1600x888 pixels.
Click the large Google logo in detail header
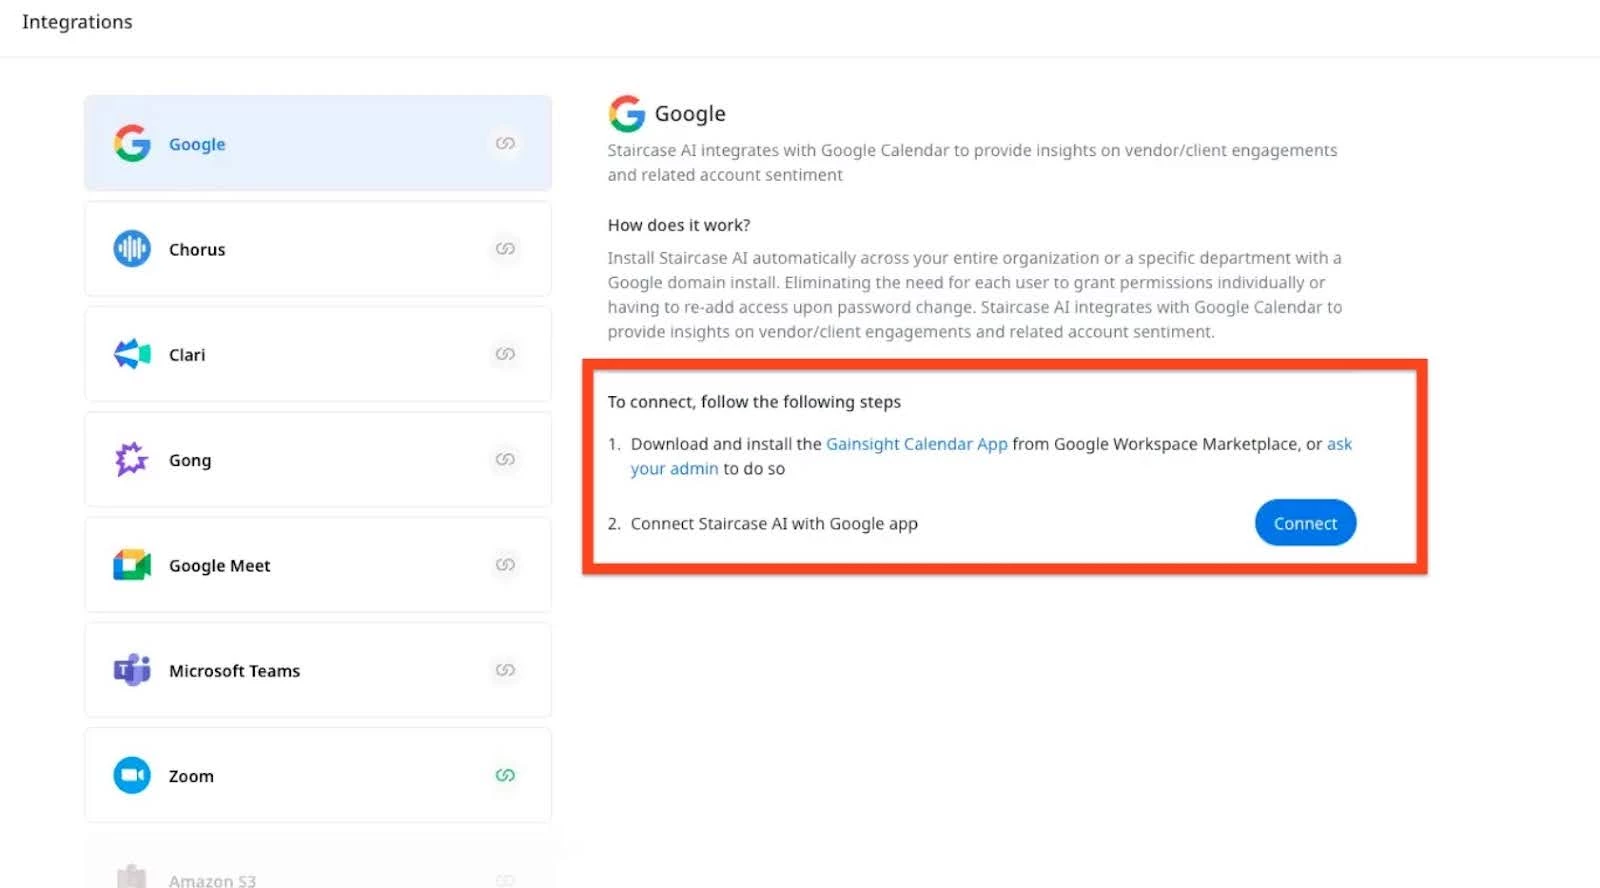(x=627, y=114)
